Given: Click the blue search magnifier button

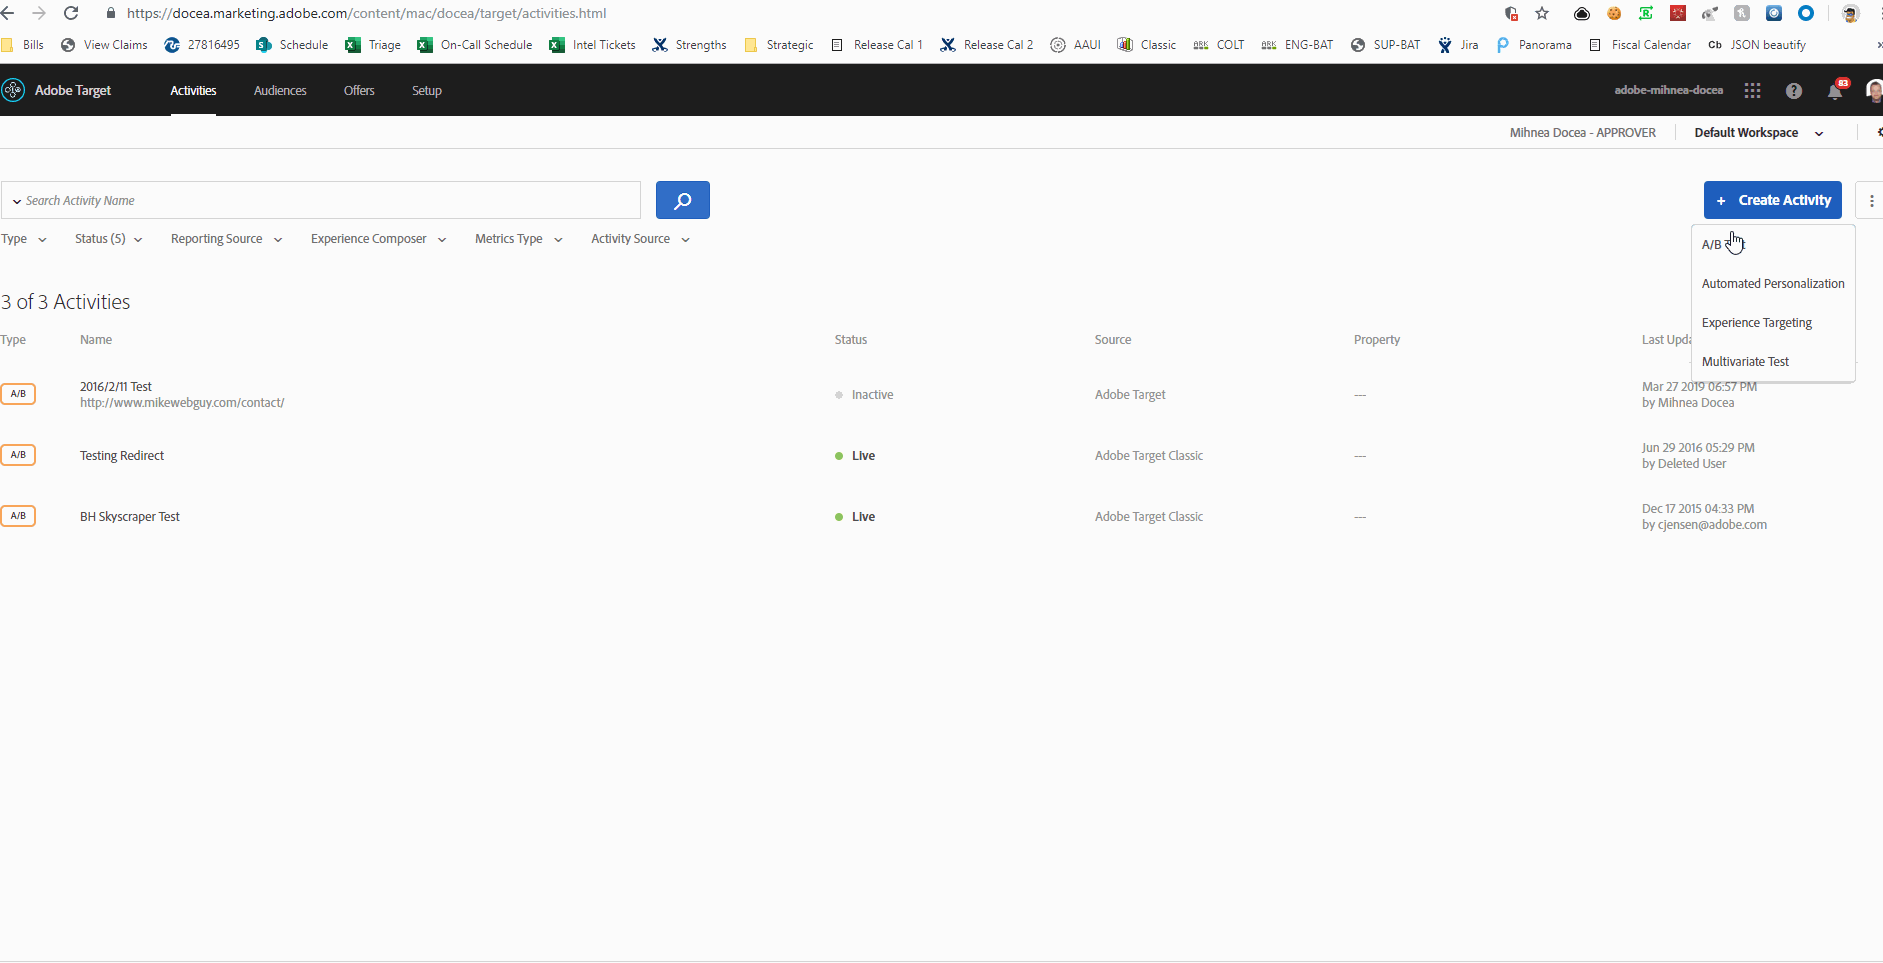Looking at the screenshot, I should tap(683, 200).
